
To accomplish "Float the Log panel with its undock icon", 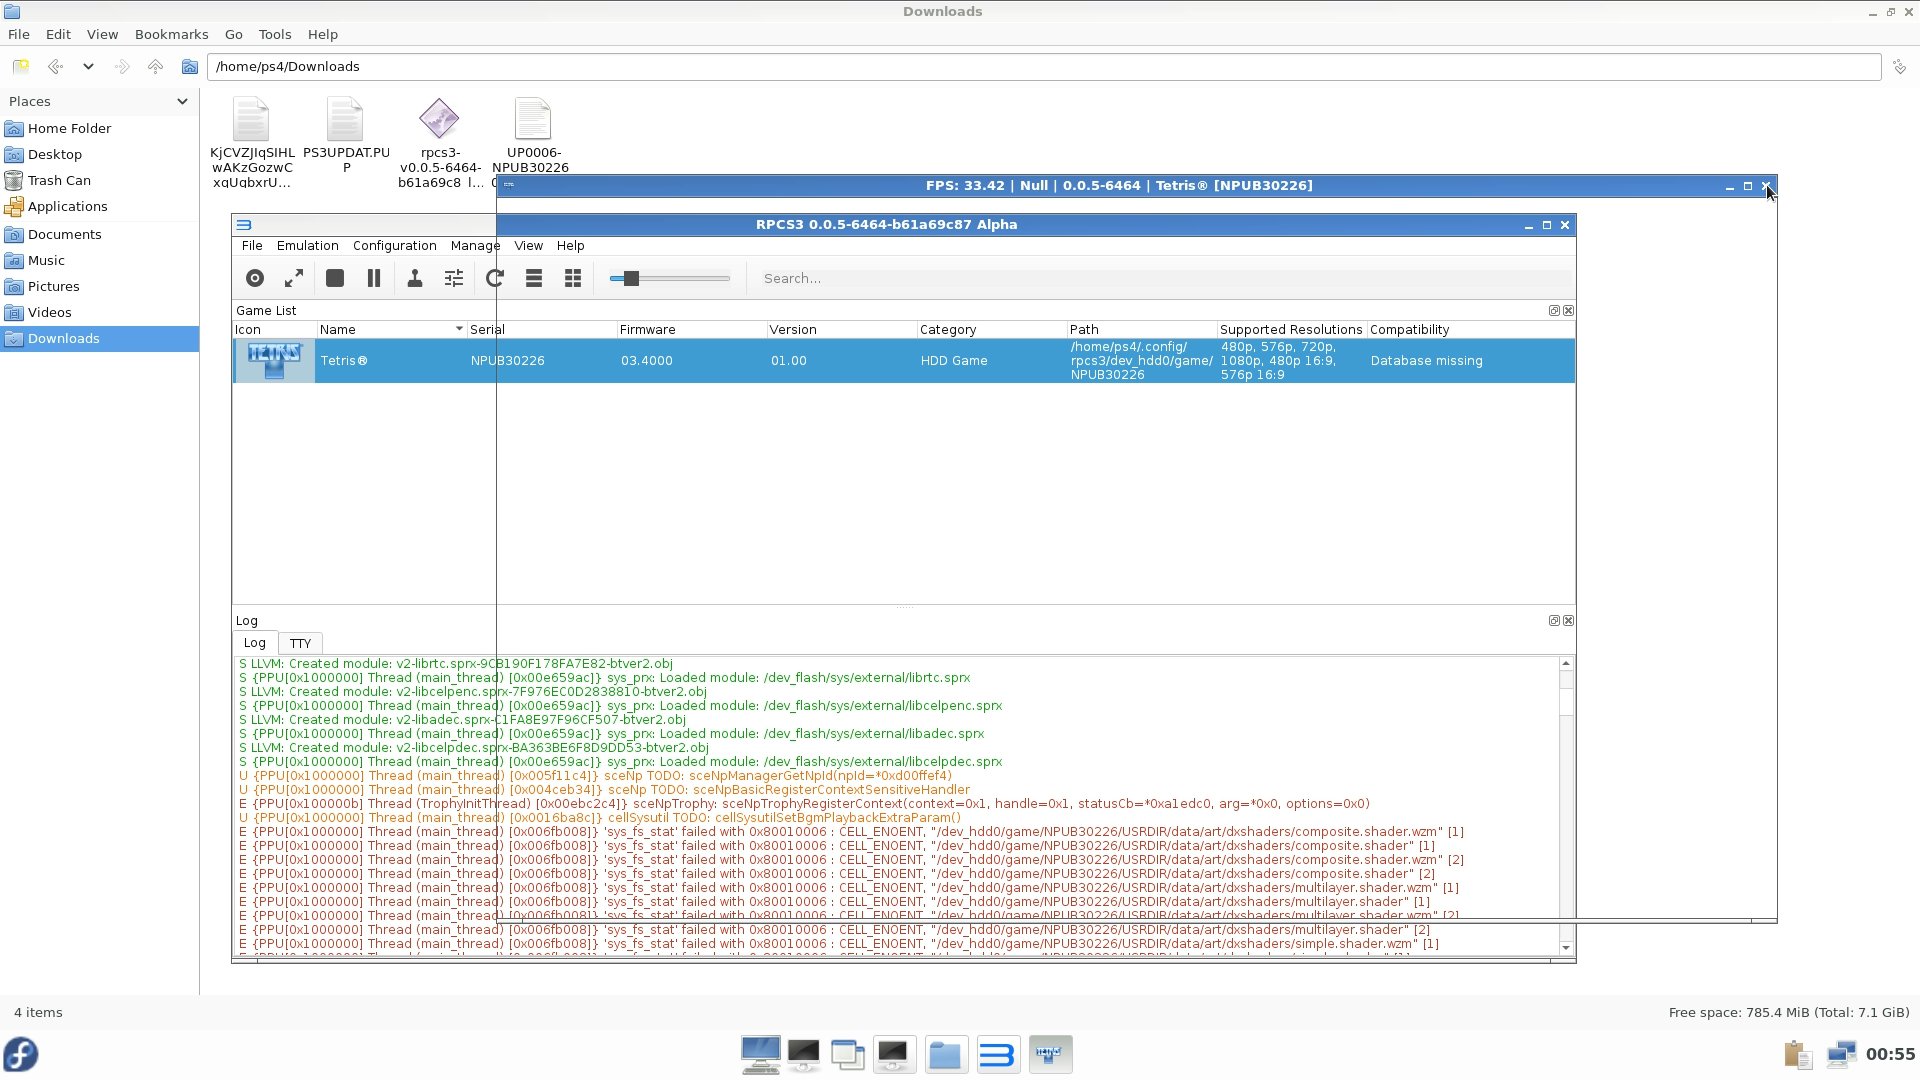I will point(1554,621).
